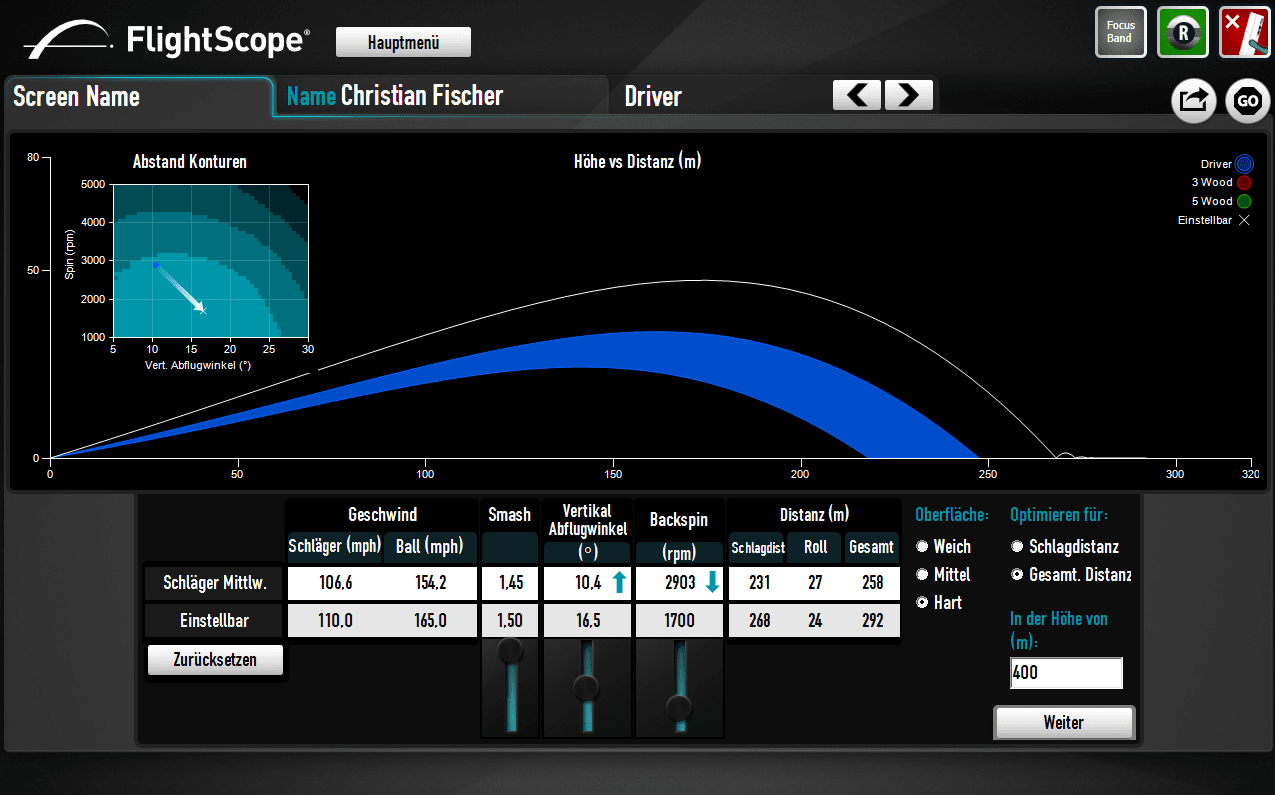Select Weich surface option
The height and width of the screenshot is (795, 1275).
(x=922, y=547)
